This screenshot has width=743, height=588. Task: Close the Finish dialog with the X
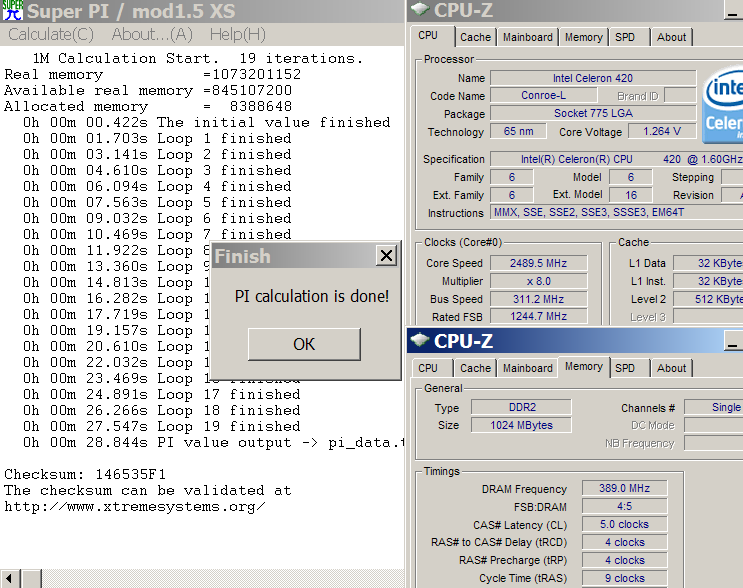point(386,255)
